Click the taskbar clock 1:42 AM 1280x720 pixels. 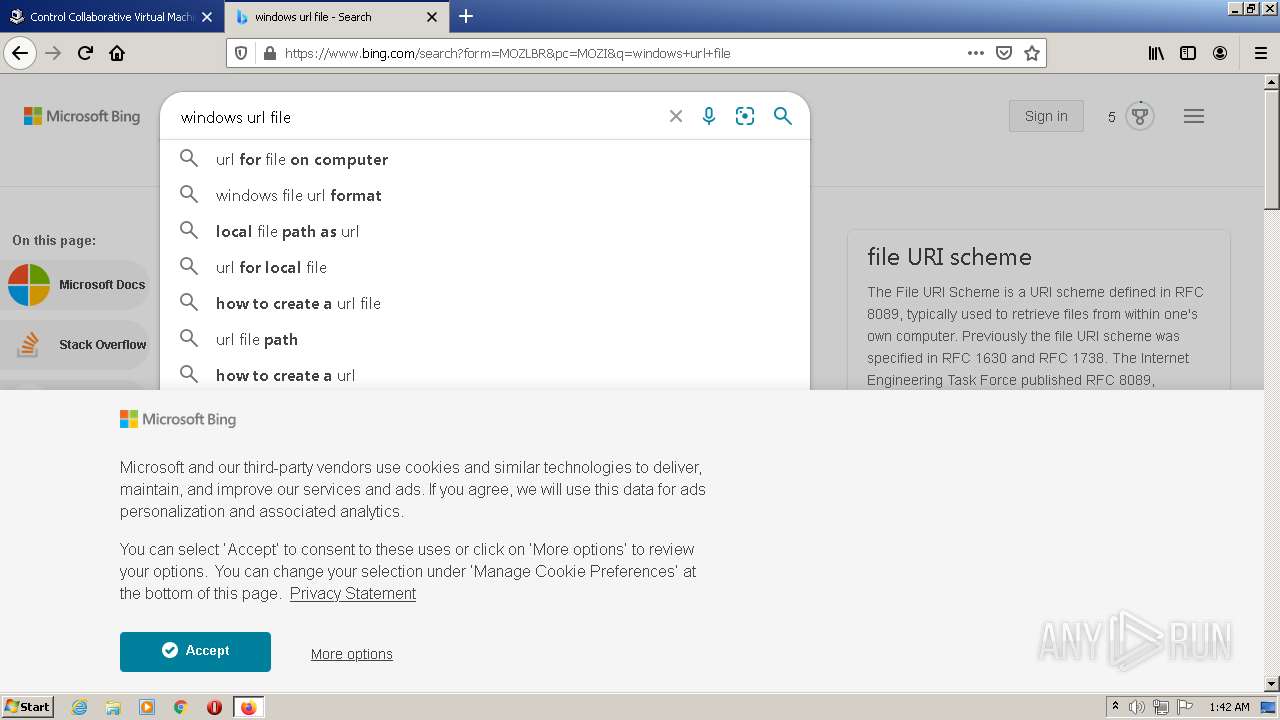tap(1229, 707)
